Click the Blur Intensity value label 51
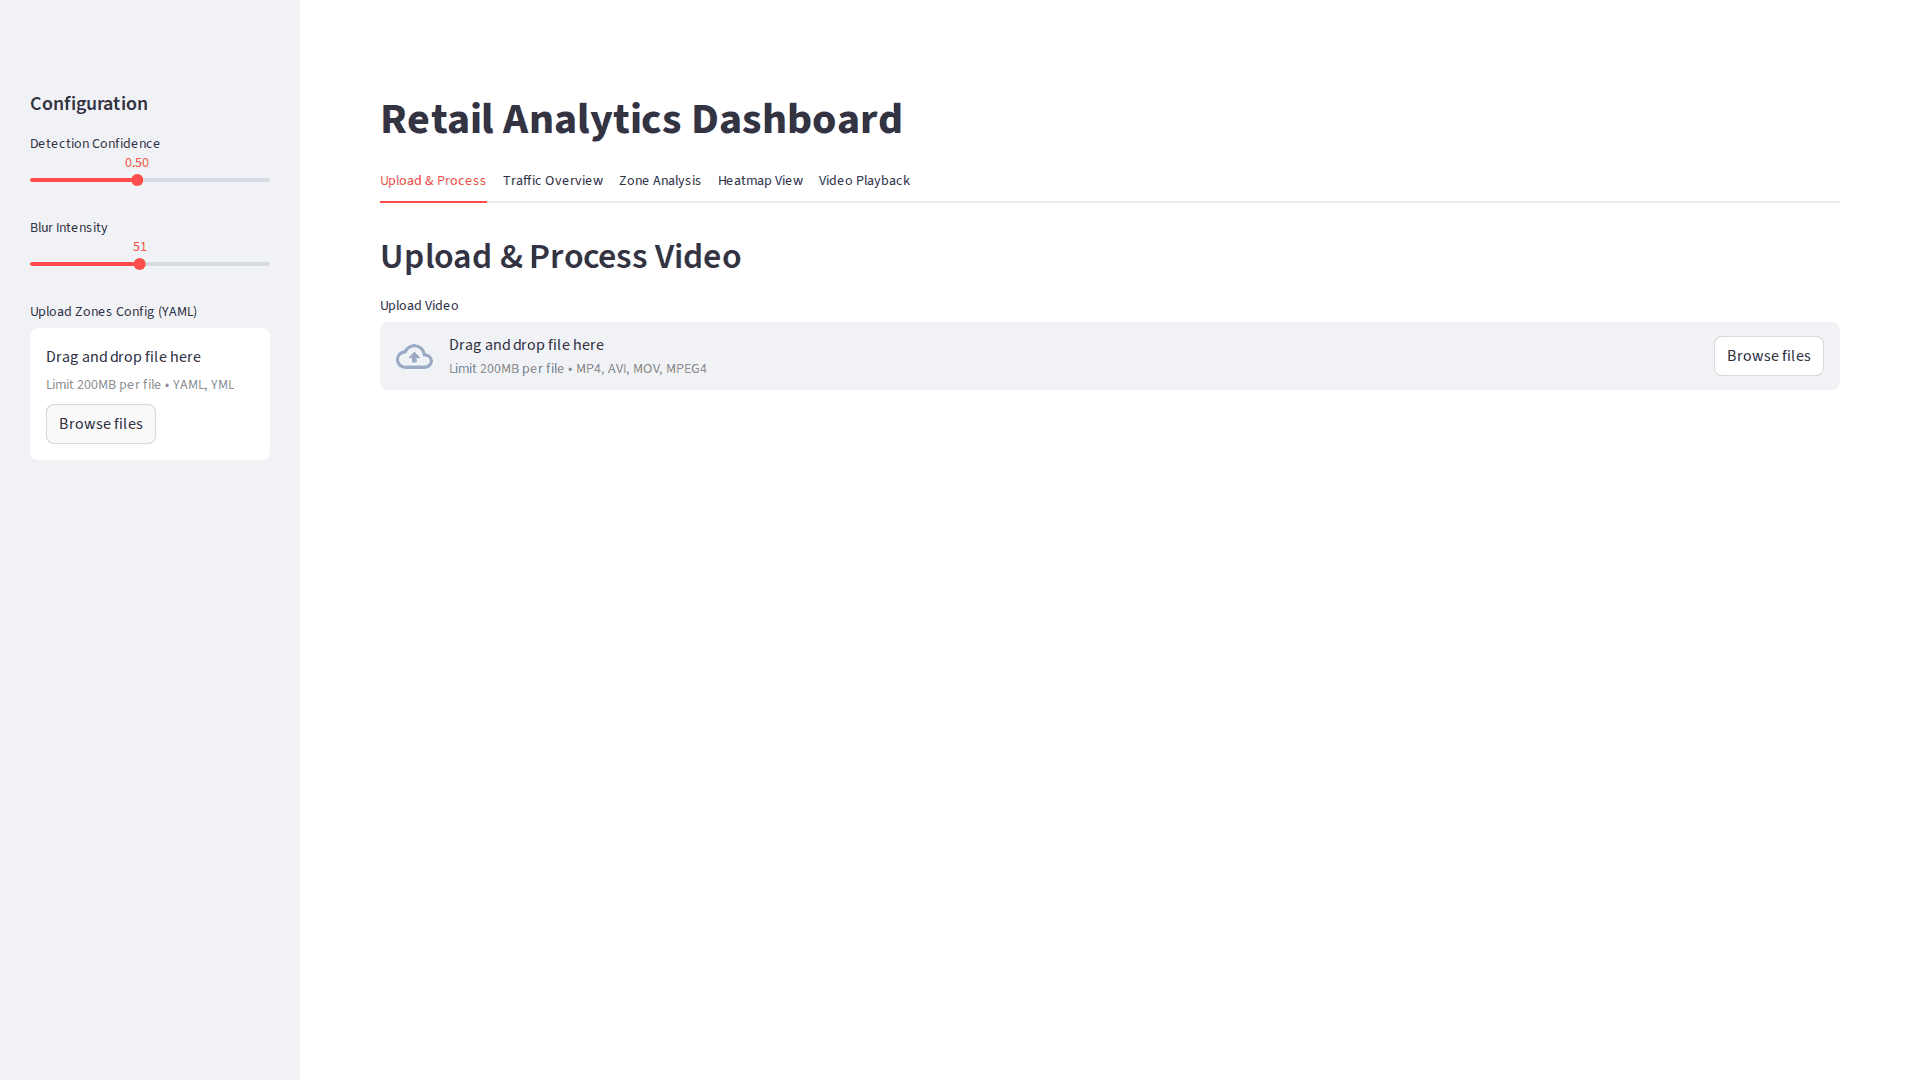 [139, 246]
